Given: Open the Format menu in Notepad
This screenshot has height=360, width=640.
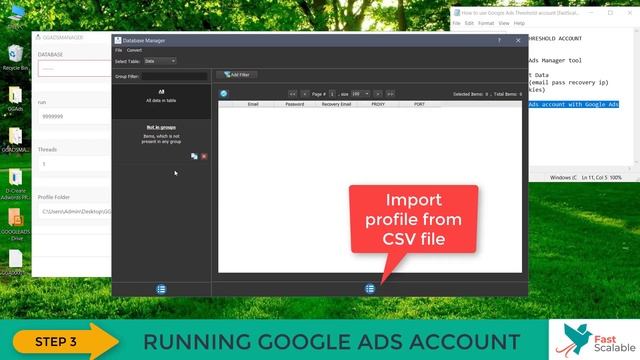Looking at the screenshot, I should [x=486, y=23].
